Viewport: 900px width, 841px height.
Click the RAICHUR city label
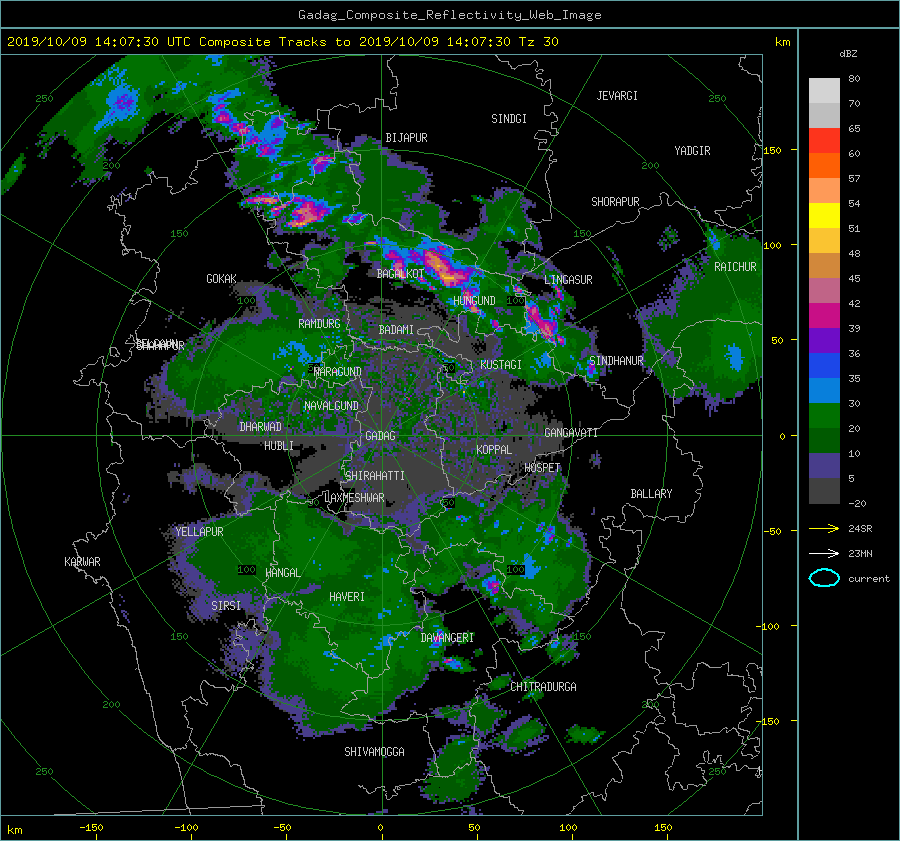click(735, 267)
